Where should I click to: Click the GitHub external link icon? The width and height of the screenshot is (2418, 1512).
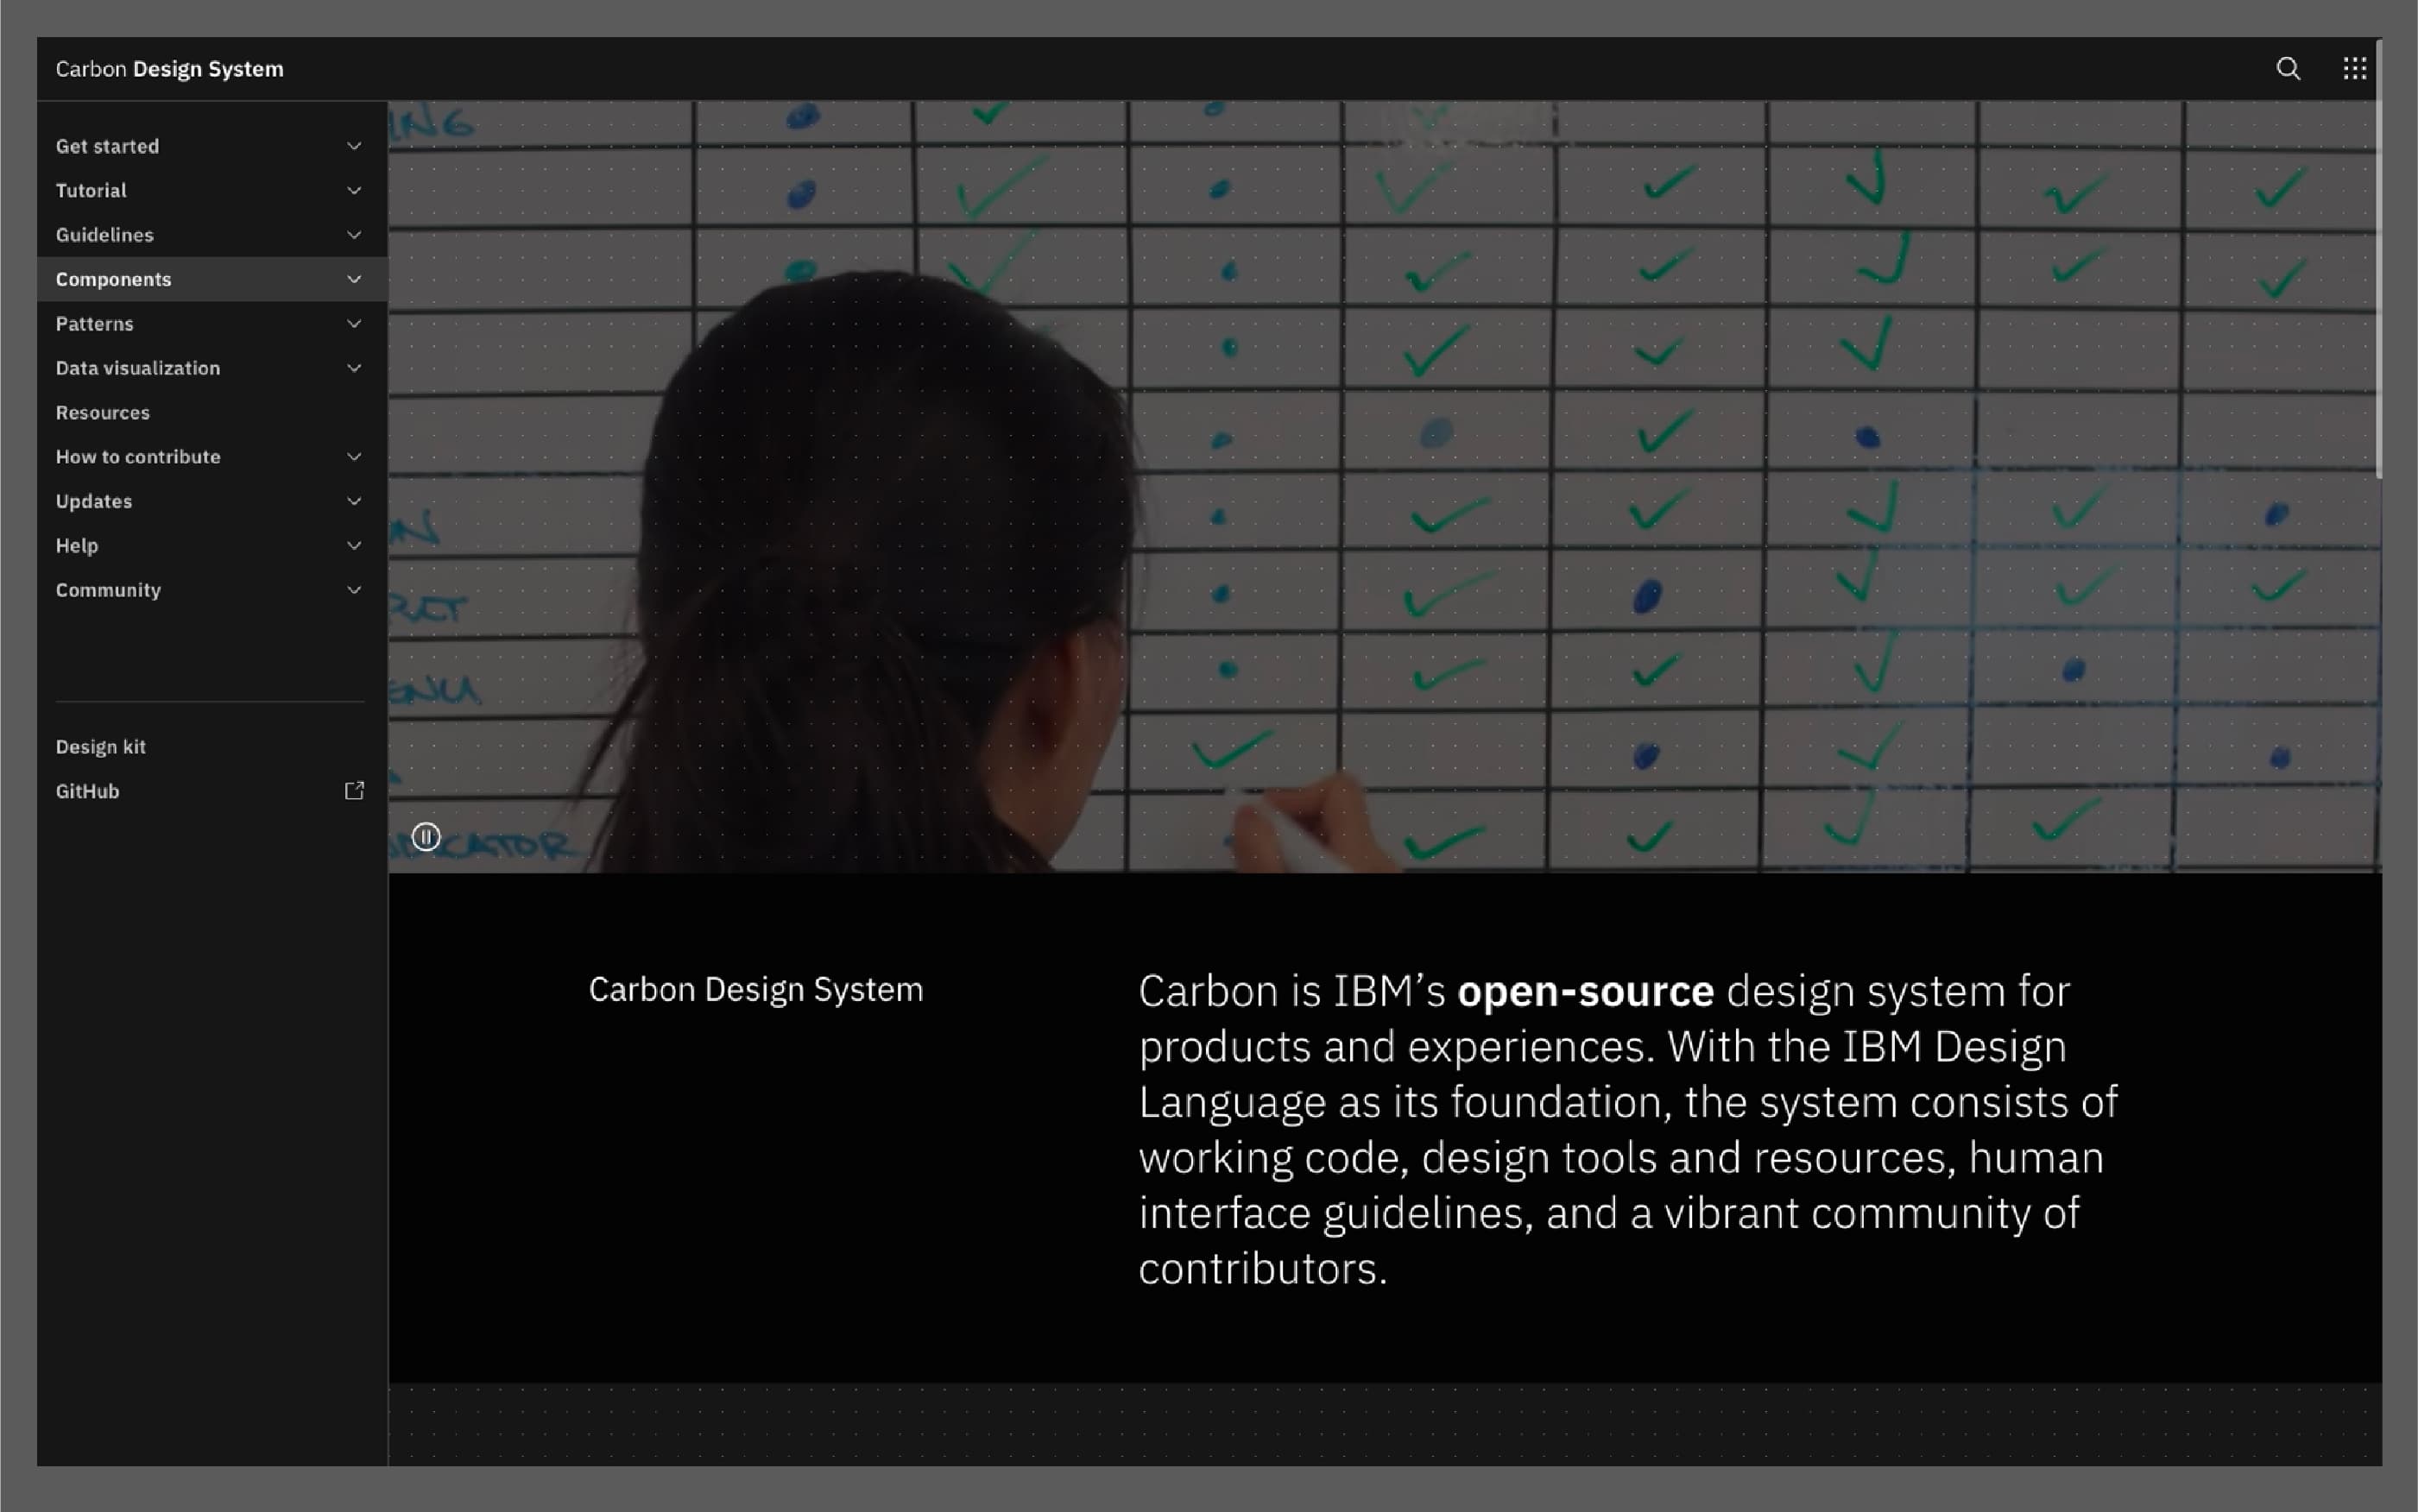tap(354, 791)
